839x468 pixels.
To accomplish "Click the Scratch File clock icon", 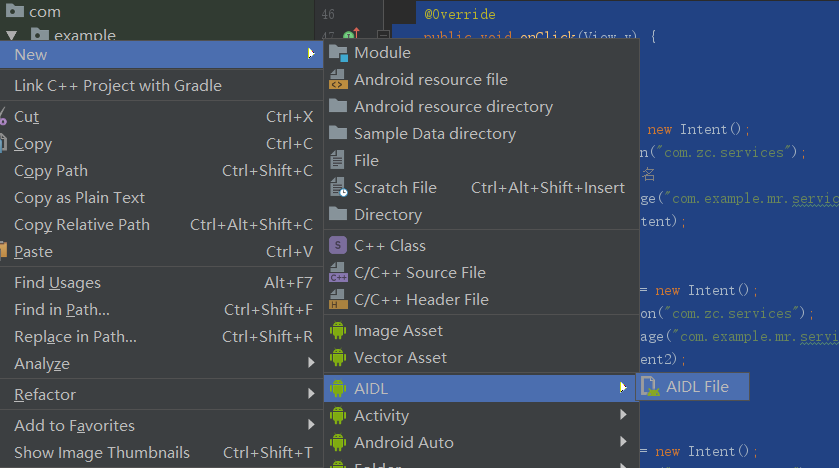I will pyautogui.click(x=338, y=187).
